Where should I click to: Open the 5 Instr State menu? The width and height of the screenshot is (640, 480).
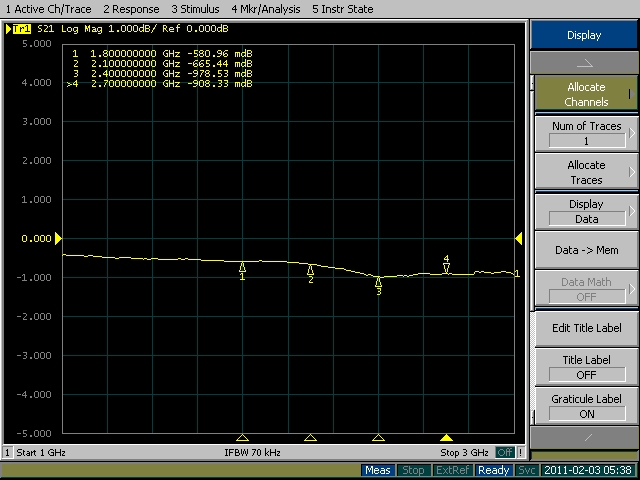coord(342,9)
